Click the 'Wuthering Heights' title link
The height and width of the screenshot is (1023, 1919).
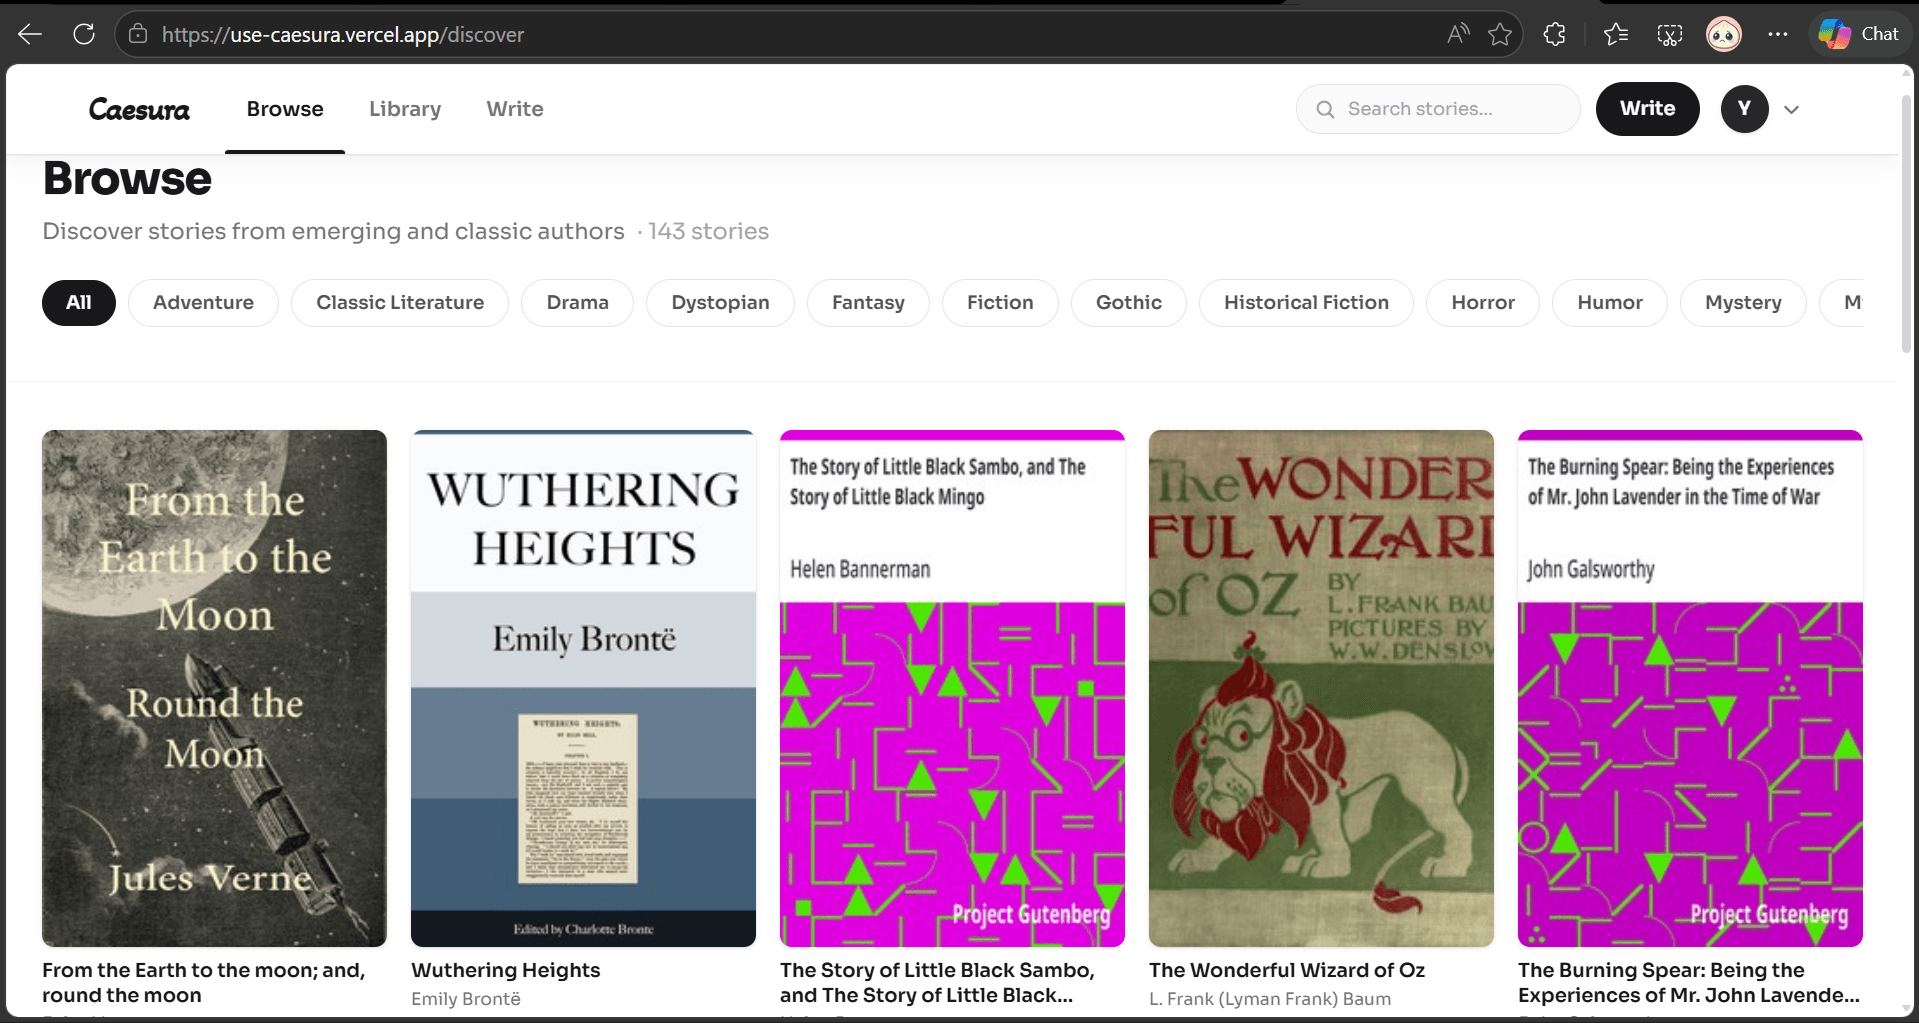[x=506, y=970]
